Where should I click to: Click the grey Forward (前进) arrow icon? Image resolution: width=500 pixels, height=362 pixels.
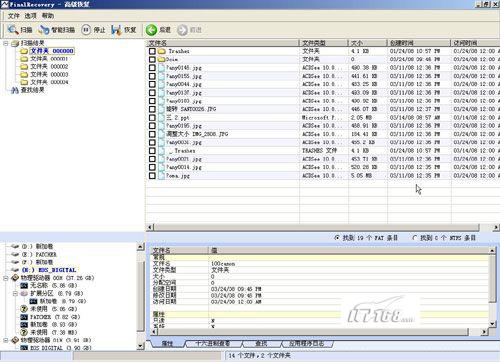(x=182, y=30)
